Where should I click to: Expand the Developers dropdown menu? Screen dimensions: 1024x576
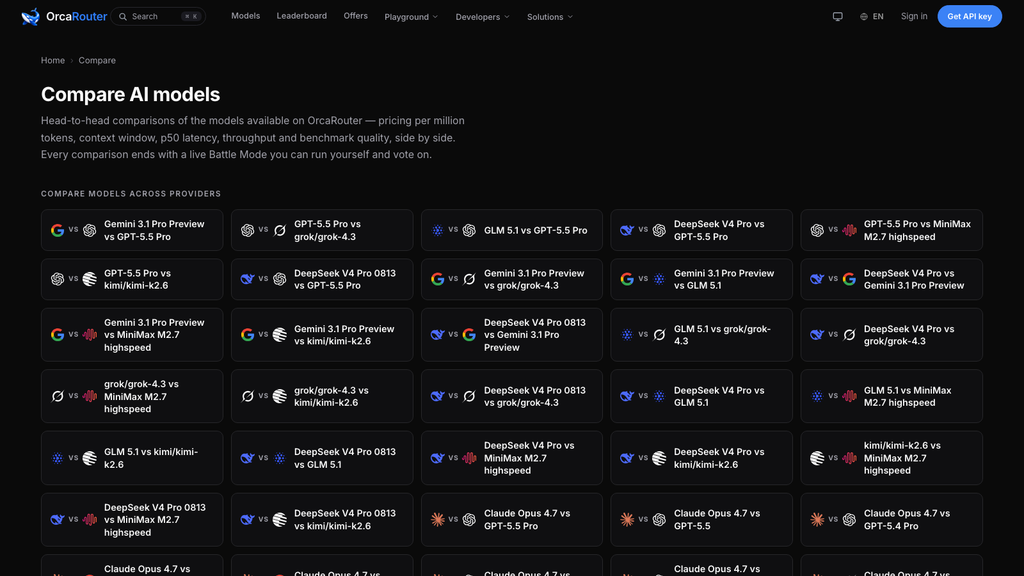[x=482, y=16]
